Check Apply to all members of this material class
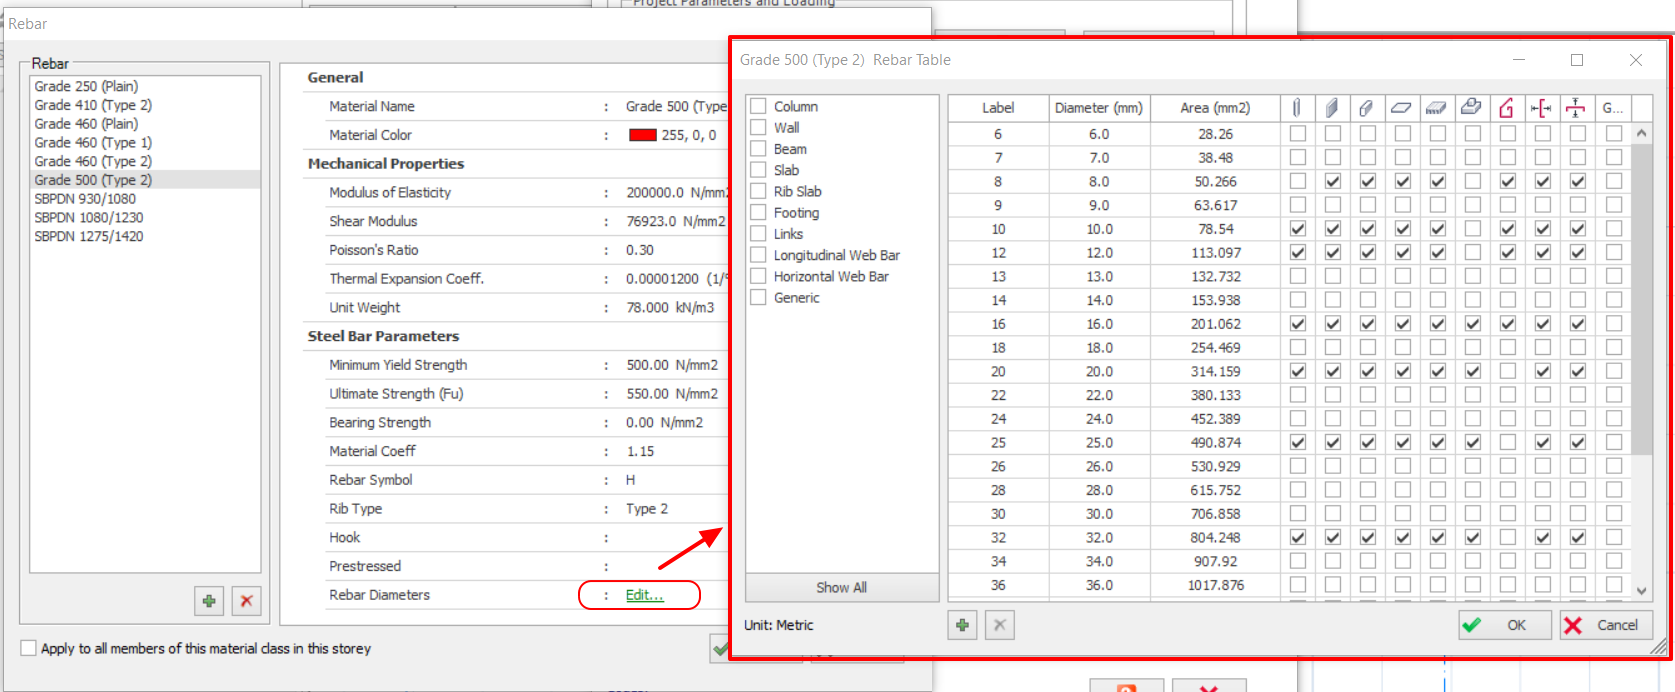 [29, 648]
